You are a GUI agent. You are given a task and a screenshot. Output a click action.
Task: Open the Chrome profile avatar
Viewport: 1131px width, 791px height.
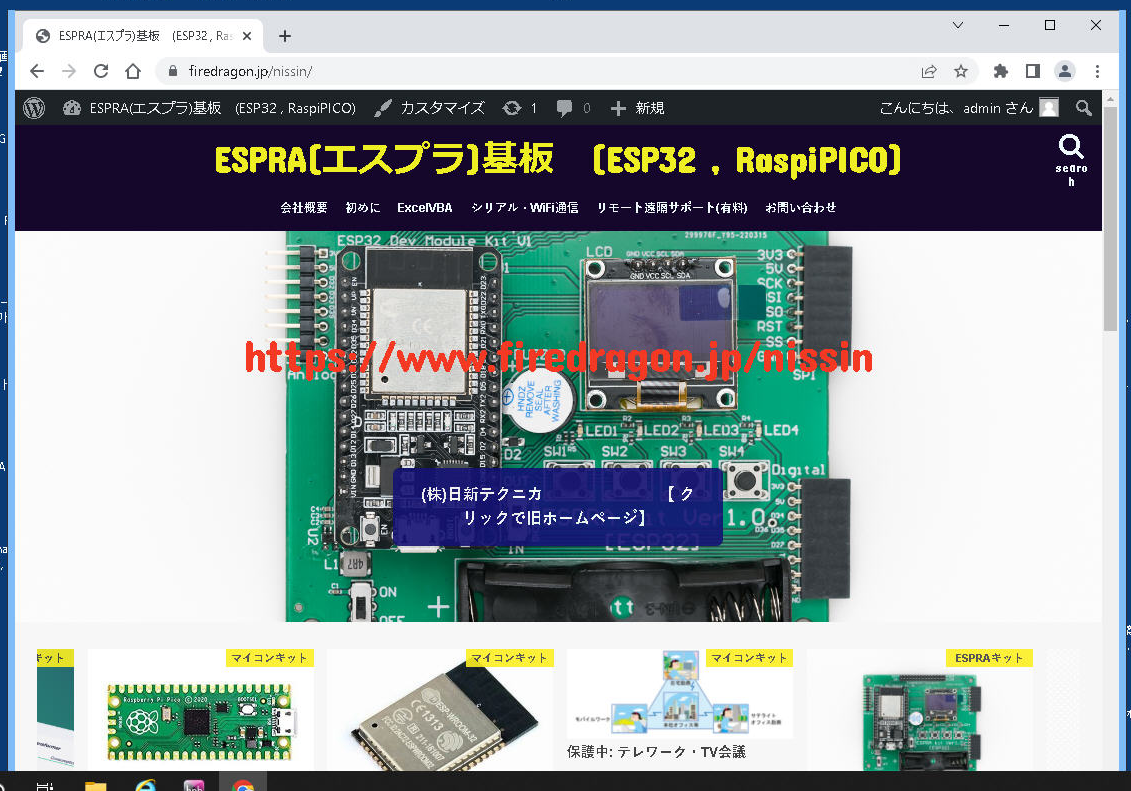(1065, 71)
